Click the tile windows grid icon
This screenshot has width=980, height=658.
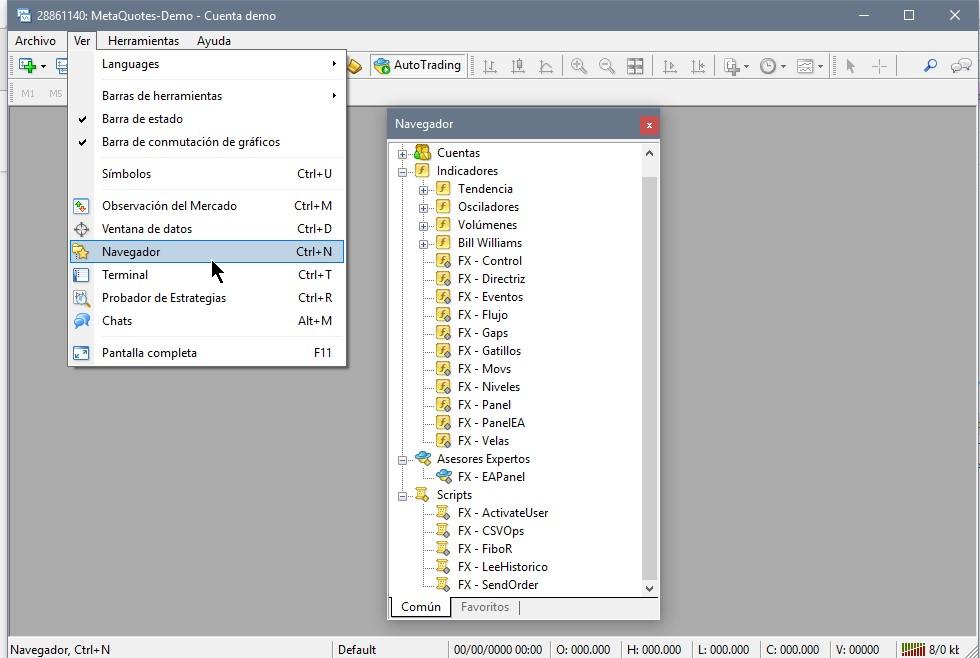point(635,66)
